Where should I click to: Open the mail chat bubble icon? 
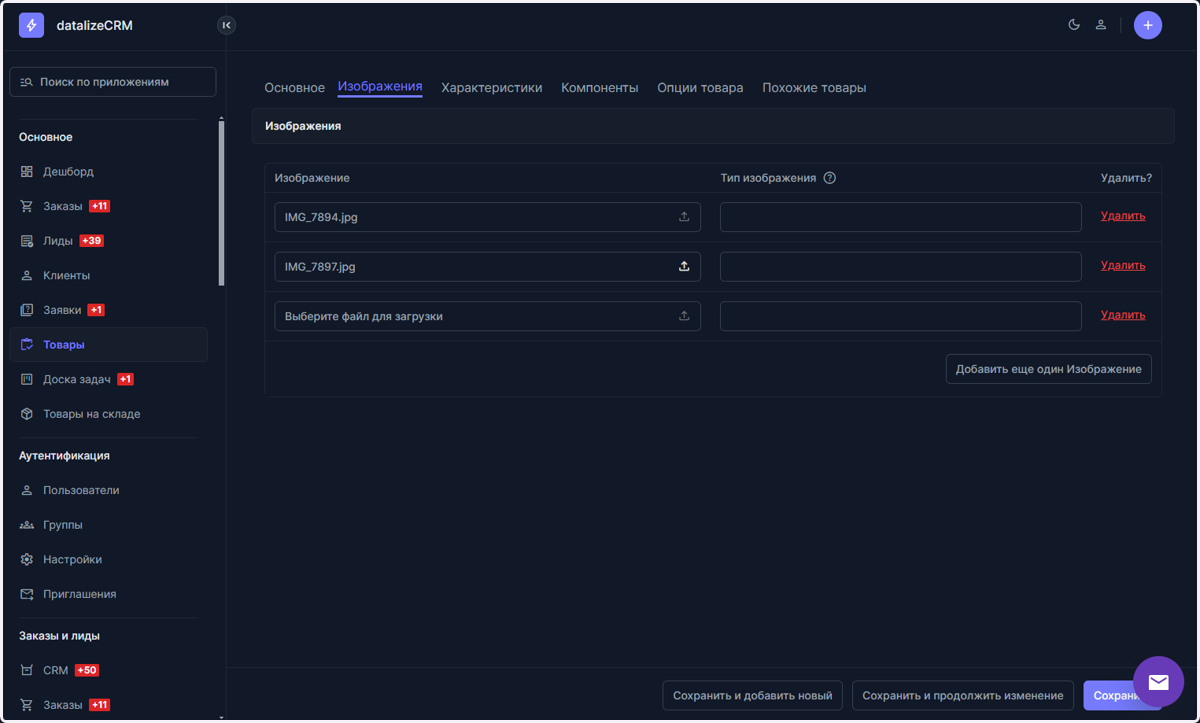(x=1158, y=682)
